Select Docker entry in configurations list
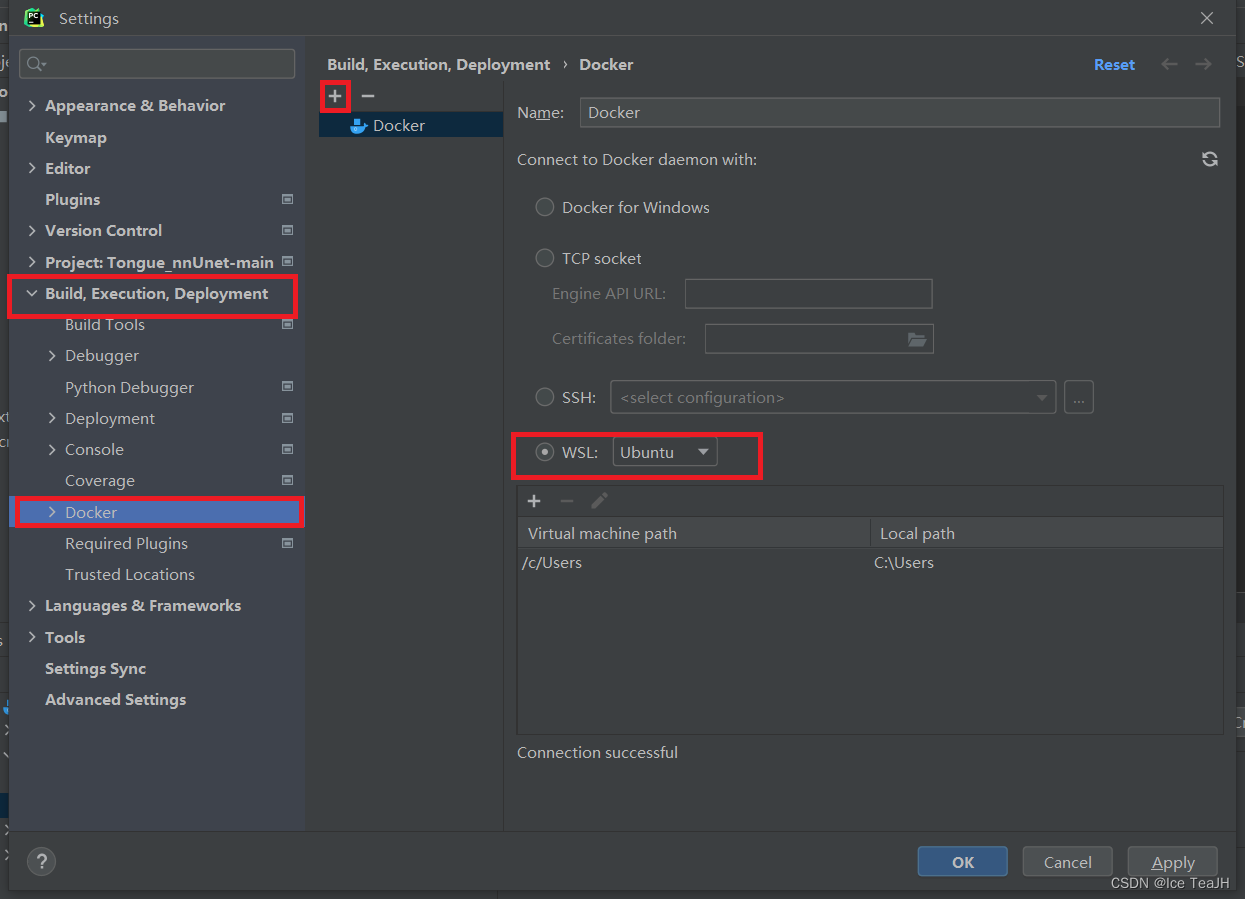The height and width of the screenshot is (899, 1245). coord(411,125)
